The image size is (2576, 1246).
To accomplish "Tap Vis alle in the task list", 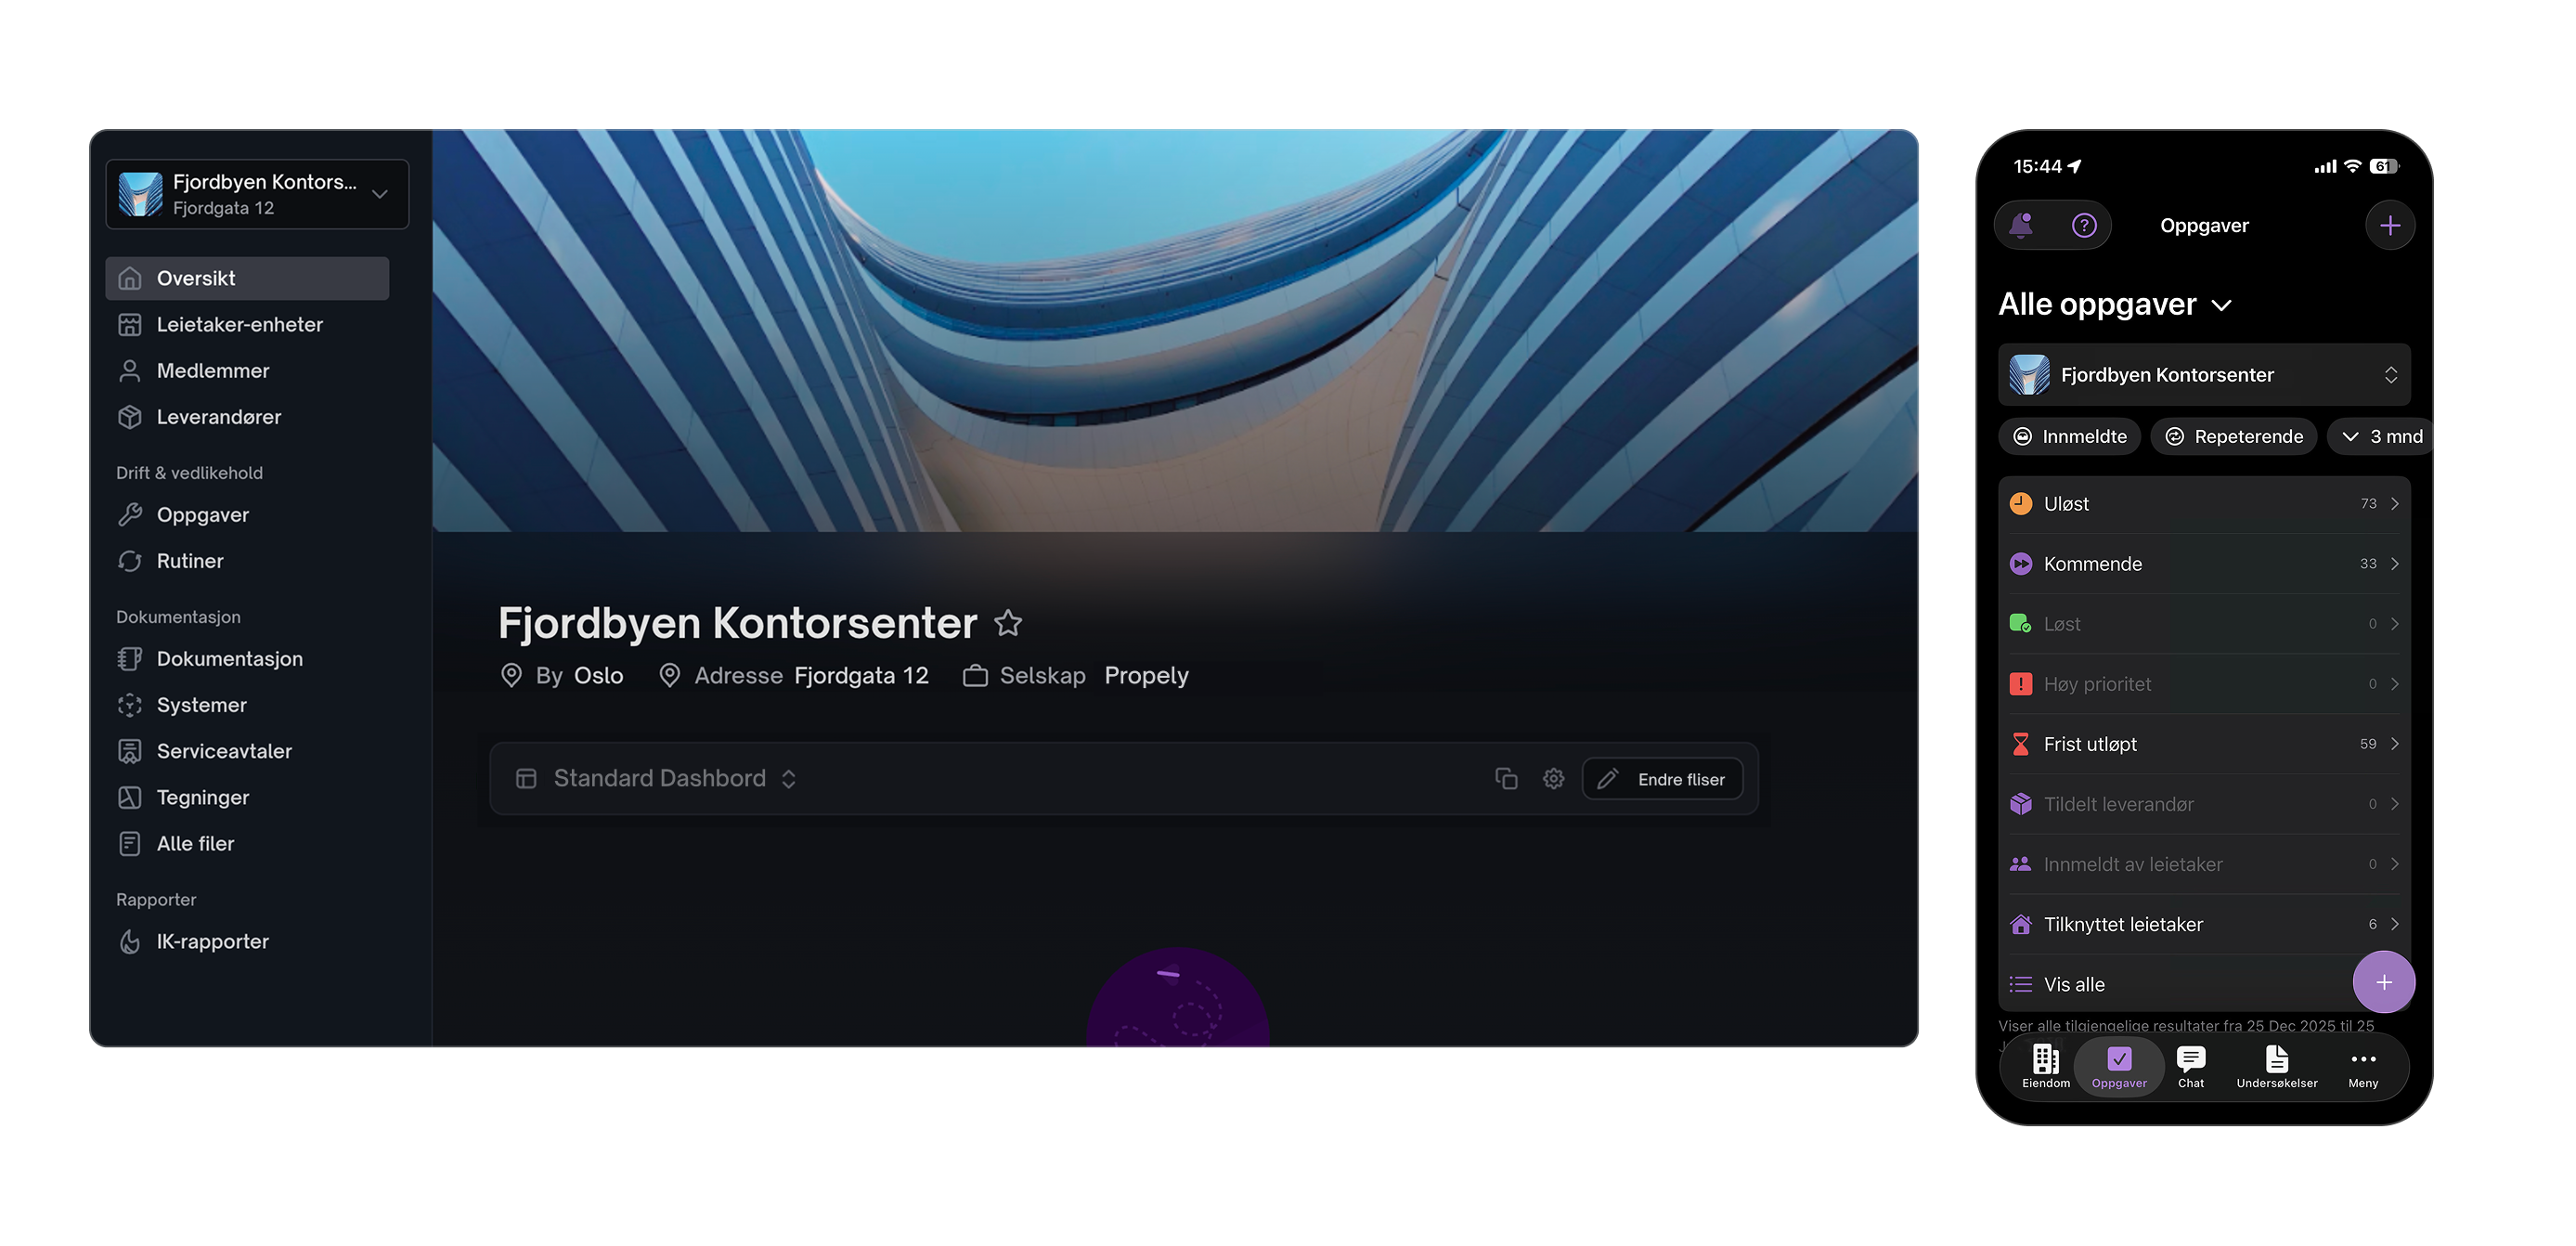I will pyautogui.click(x=2074, y=984).
